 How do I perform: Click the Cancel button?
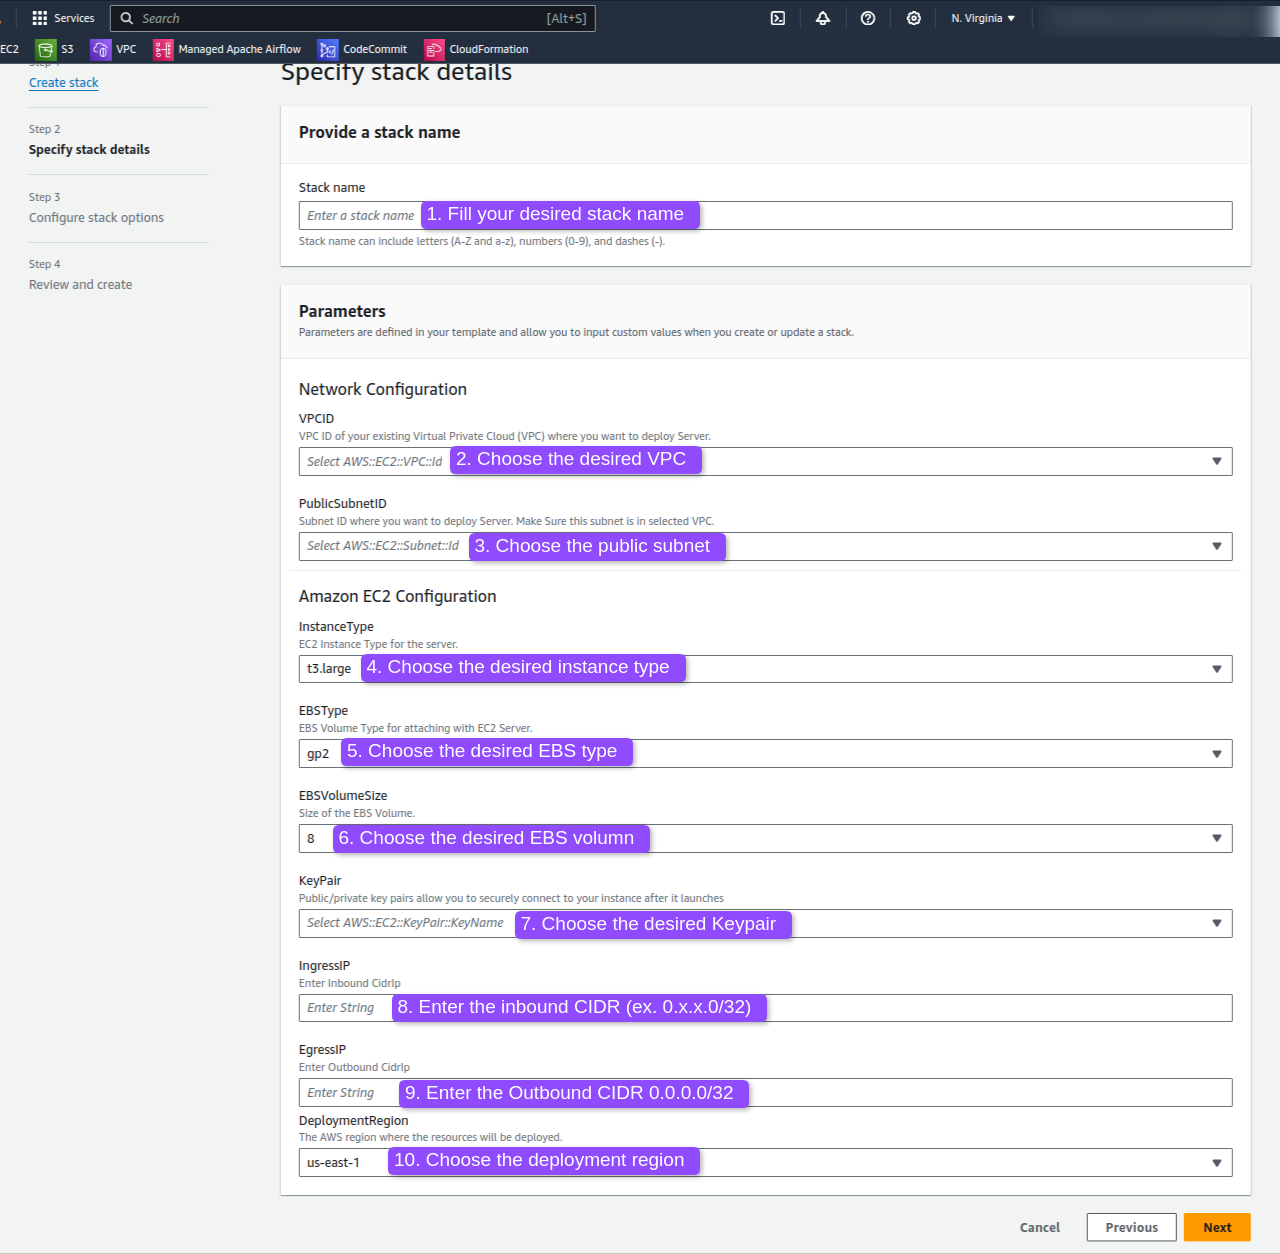pyautogui.click(x=1040, y=1227)
